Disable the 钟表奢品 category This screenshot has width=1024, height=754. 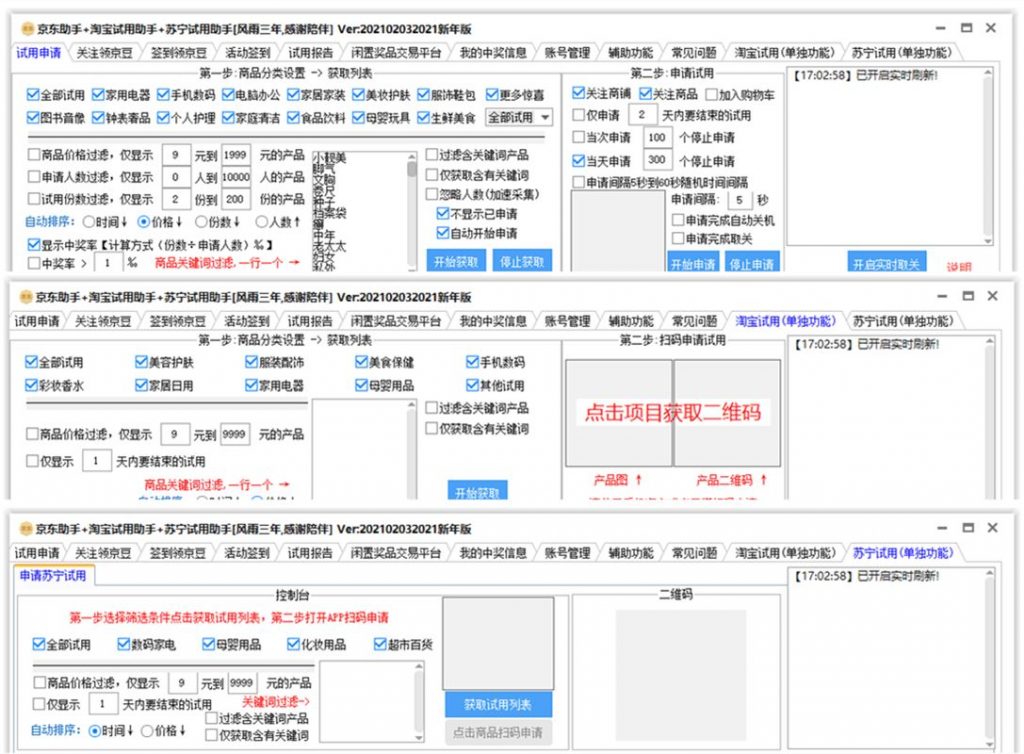coord(99,118)
